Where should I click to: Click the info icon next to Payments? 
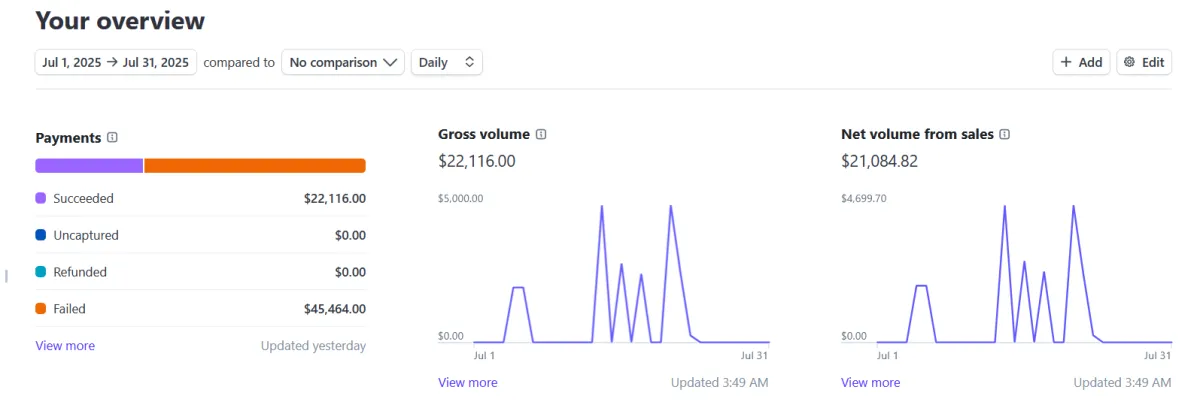click(112, 138)
